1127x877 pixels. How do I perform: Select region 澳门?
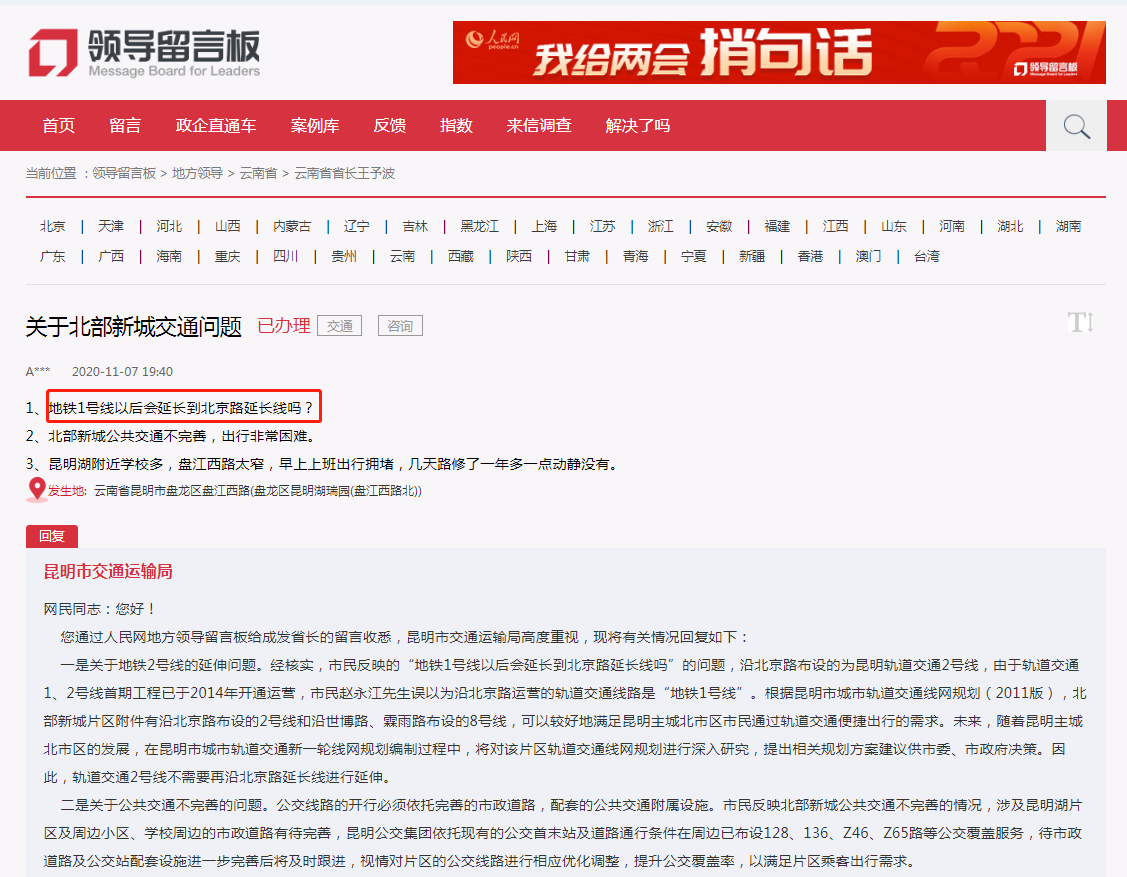[868, 257]
